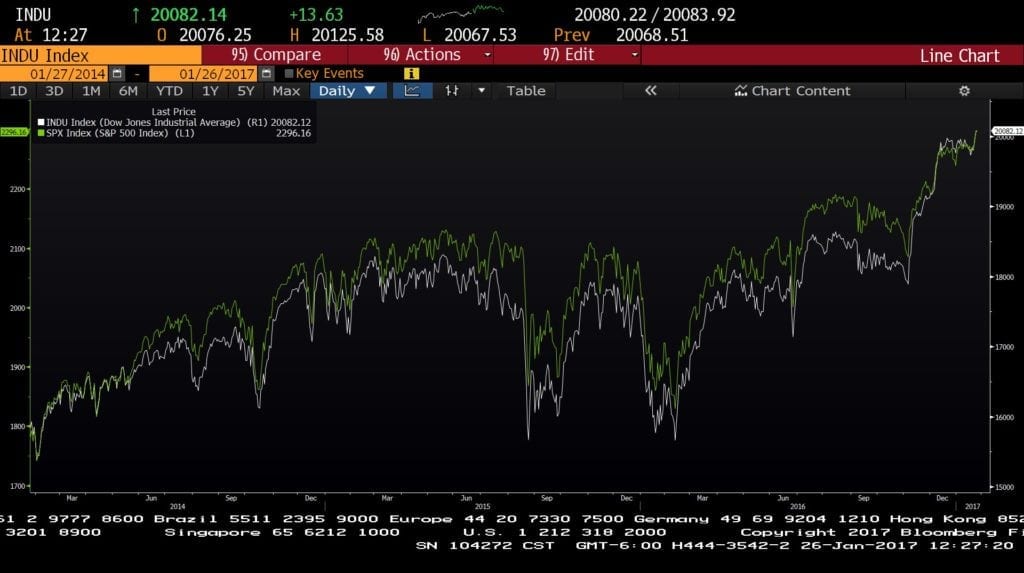This screenshot has height=573, width=1024.
Task: Select the line chart style icon
Action: [x=412, y=91]
